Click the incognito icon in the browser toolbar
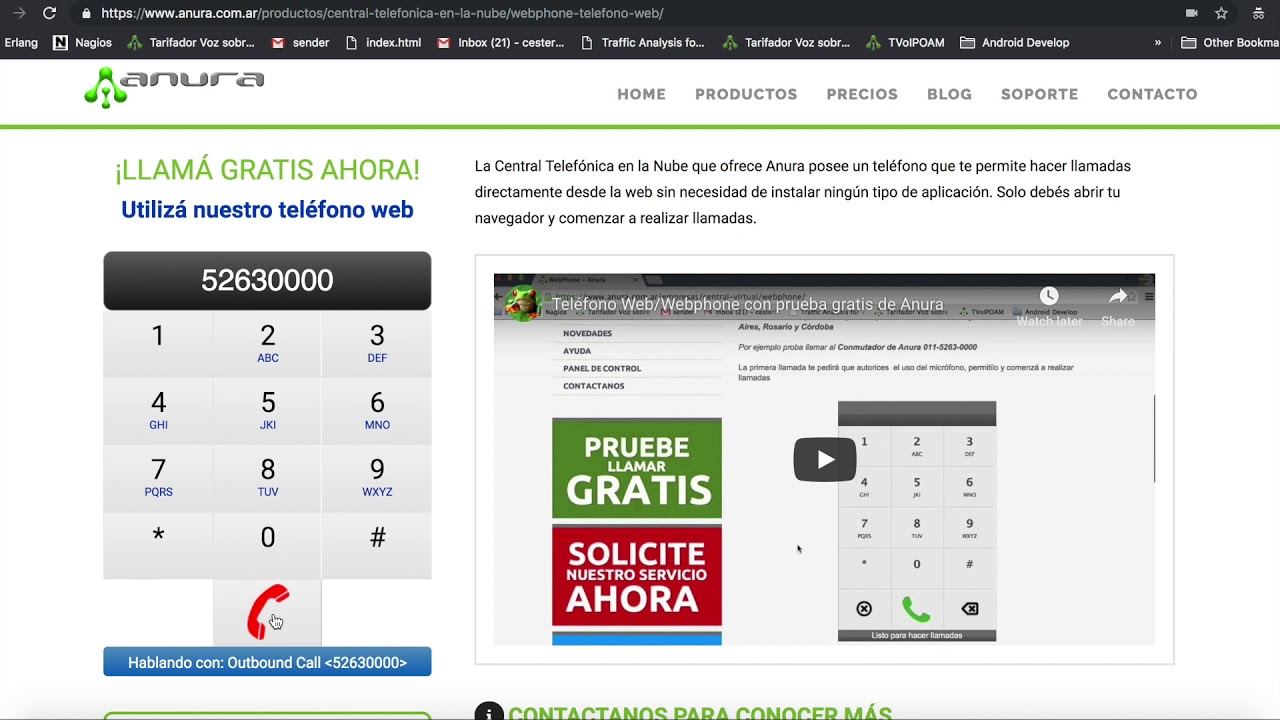 point(1259,13)
